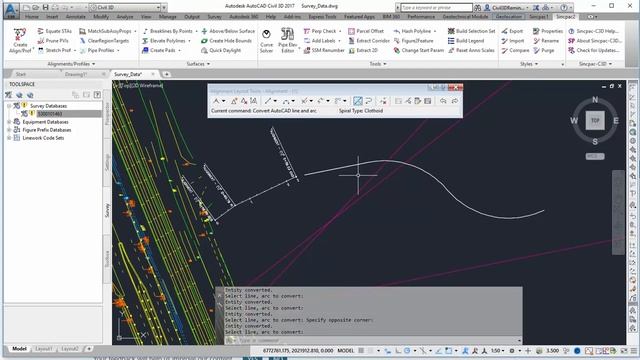Run the Quick Daylight tool
Image resolution: width=640 pixels, height=360 pixels.
[221, 50]
